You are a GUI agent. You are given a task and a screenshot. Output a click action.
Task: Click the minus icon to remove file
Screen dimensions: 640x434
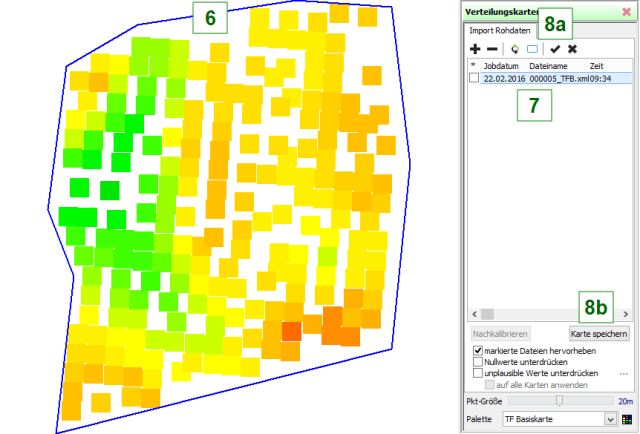tap(492, 48)
